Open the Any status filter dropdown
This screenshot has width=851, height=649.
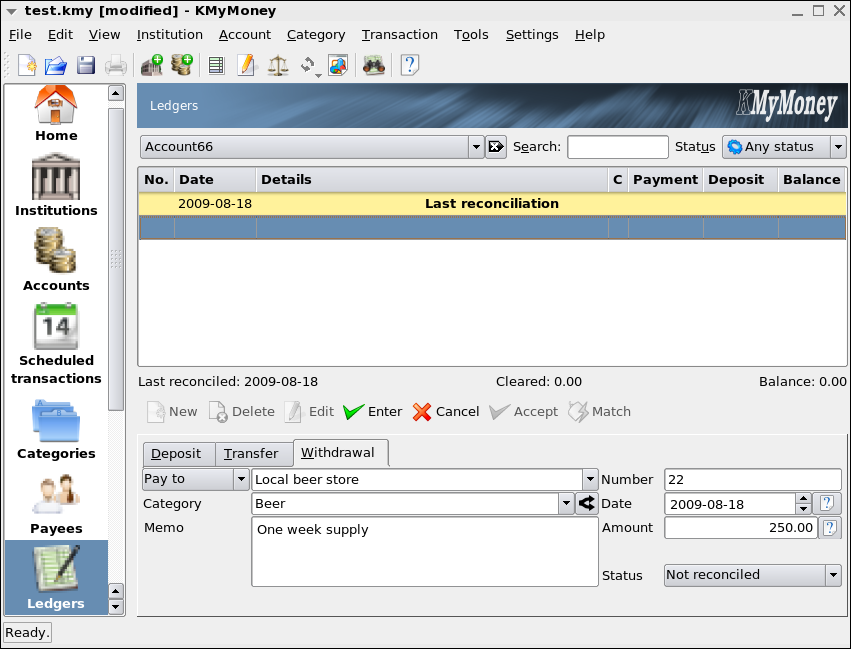(838, 147)
